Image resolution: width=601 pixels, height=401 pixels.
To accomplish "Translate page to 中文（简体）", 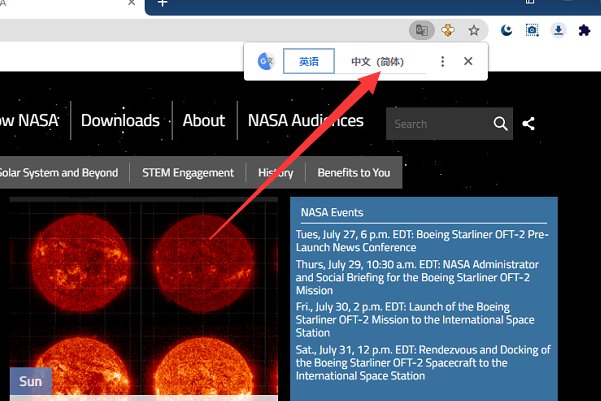I will coord(378,62).
